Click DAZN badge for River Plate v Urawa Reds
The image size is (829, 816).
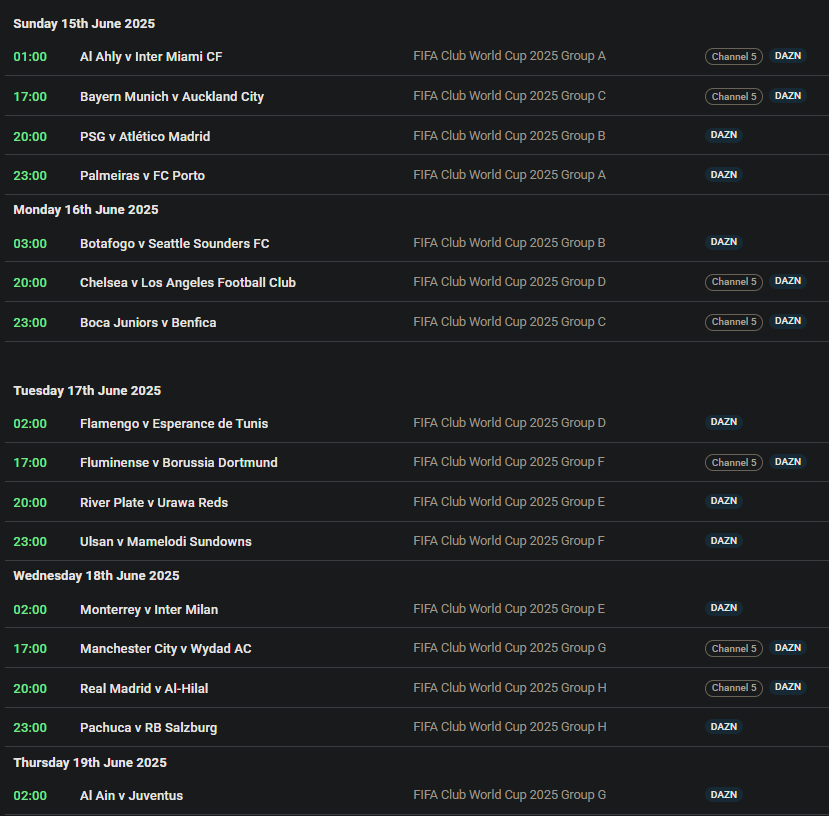pos(723,501)
